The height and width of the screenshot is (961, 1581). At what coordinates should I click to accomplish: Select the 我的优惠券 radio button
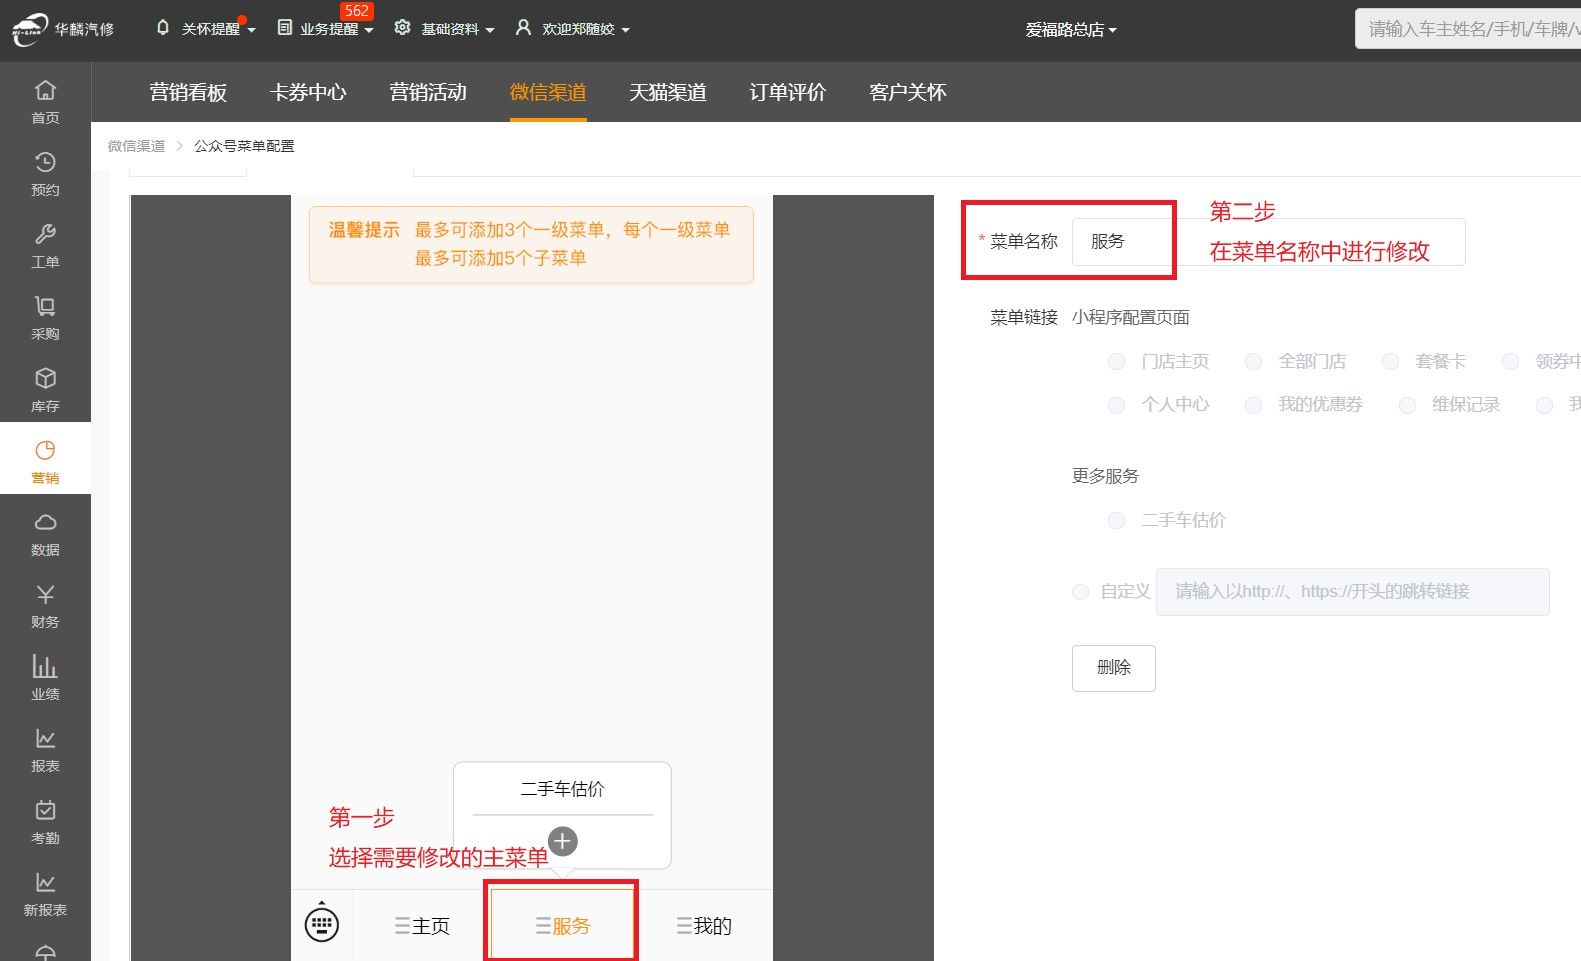click(1254, 405)
